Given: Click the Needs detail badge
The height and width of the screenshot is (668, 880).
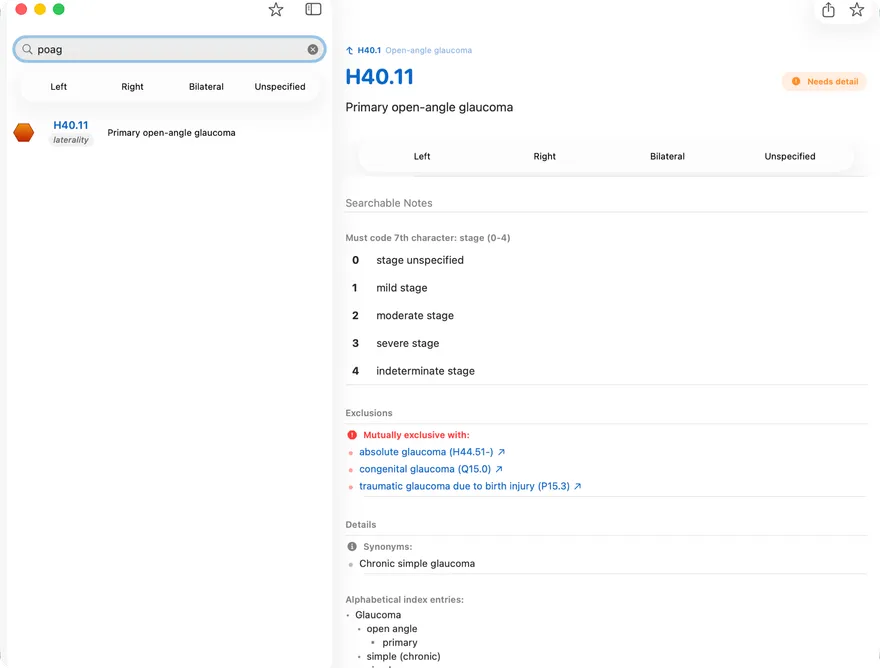Looking at the screenshot, I should 824,81.
